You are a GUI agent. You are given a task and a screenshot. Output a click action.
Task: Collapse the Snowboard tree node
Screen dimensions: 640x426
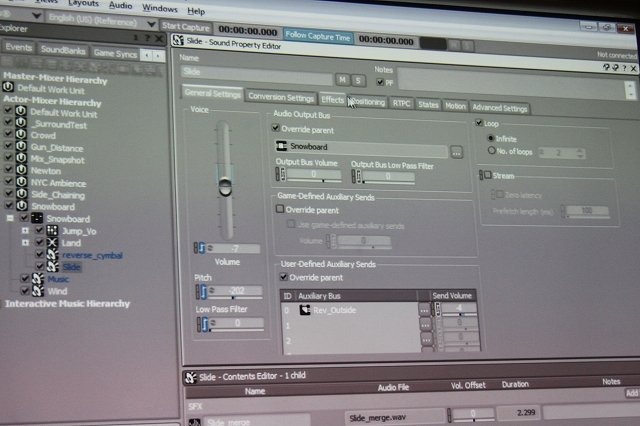point(9,218)
